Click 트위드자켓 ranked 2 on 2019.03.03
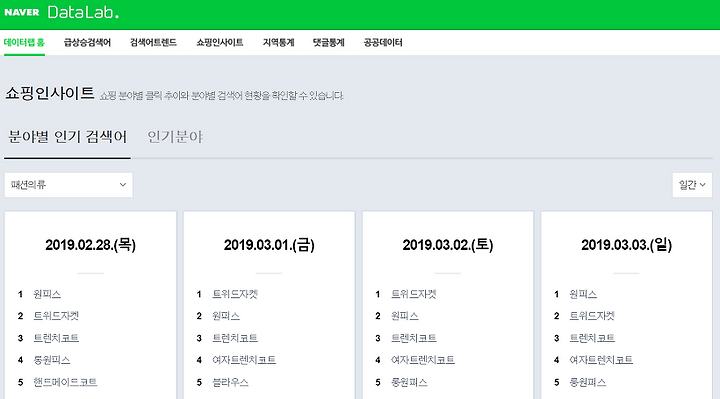The image size is (720, 399). tap(592, 316)
